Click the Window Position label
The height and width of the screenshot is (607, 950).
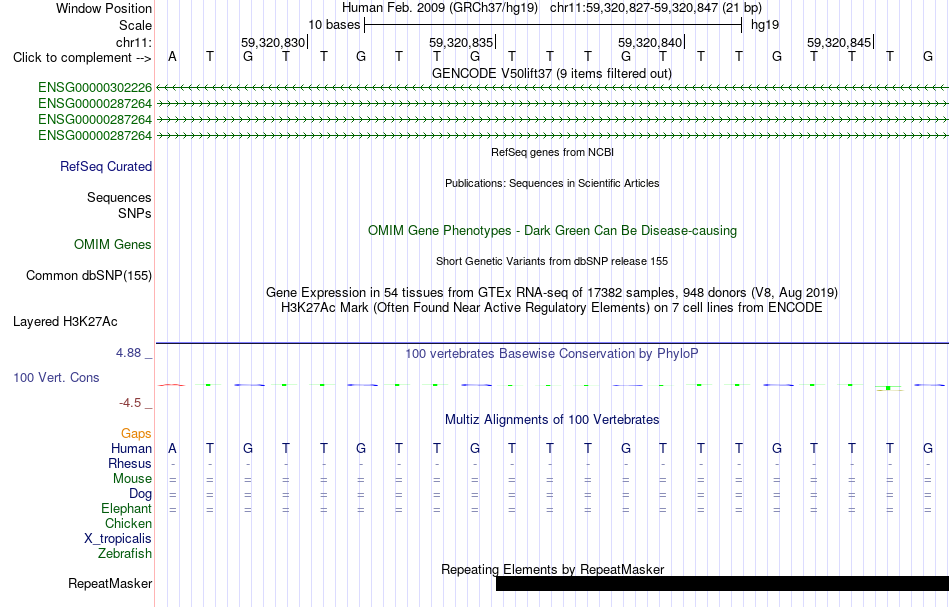(x=104, y=8)
